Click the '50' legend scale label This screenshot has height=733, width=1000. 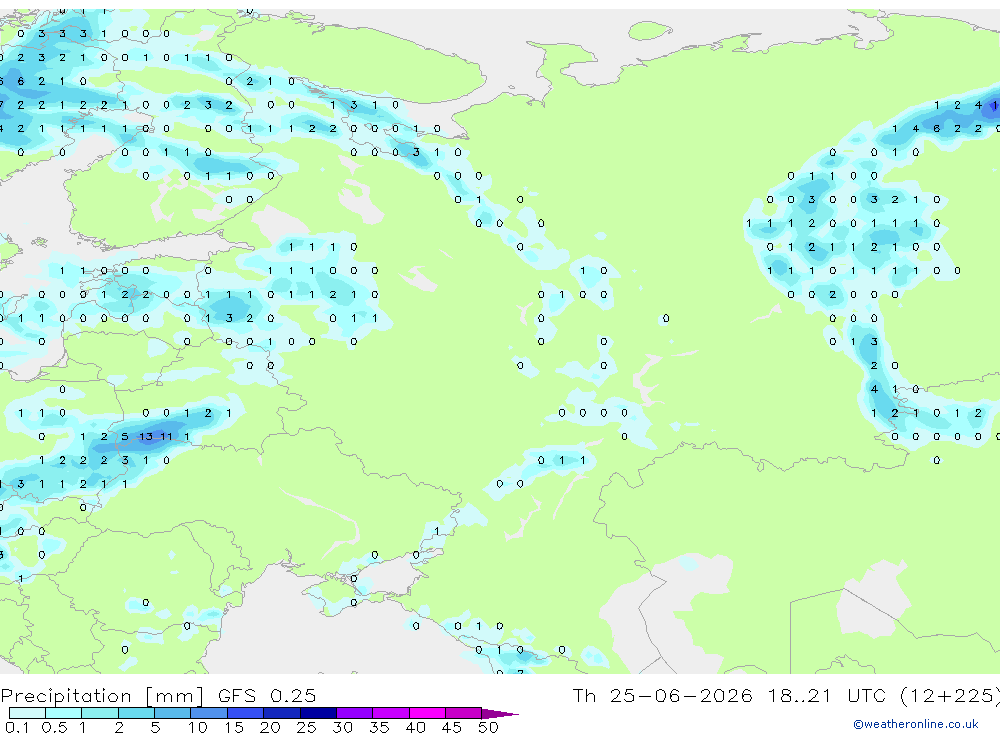pyautogui.click(x=488, y=727)
